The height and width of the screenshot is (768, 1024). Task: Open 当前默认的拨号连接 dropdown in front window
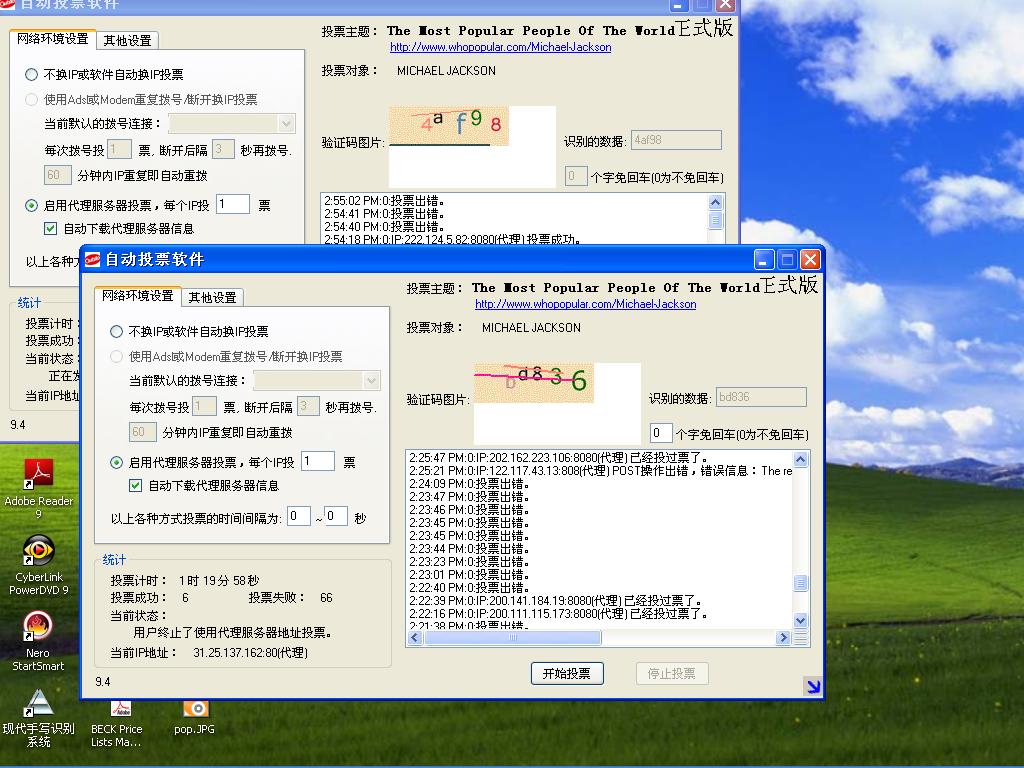click(371, 380)
